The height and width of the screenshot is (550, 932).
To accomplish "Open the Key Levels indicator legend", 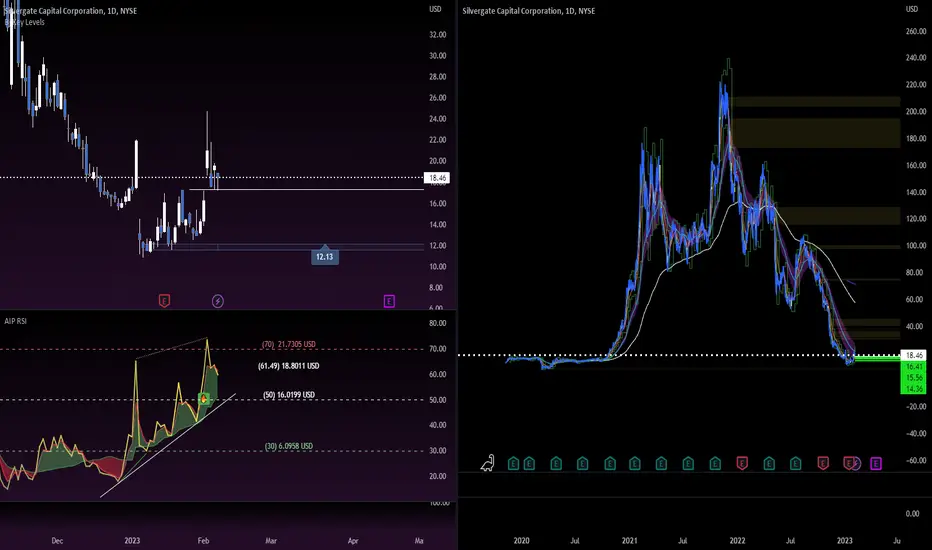I will [24, 22].
